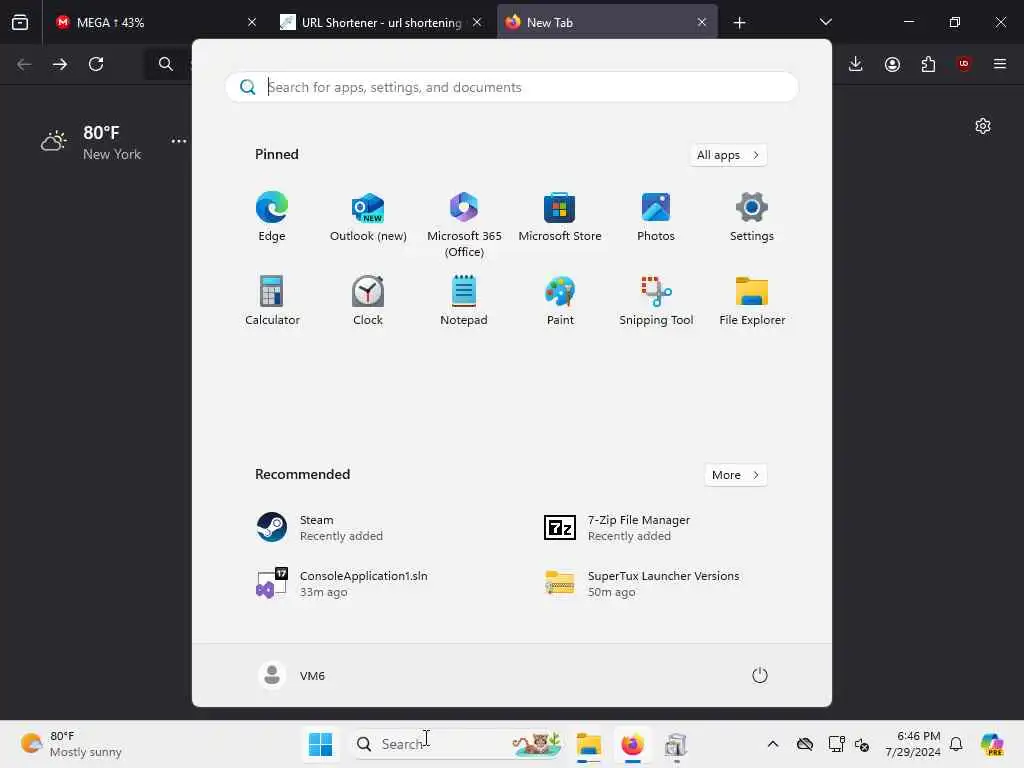Show More recommended items
1024x768 pixels.
[x=735, y=475]
